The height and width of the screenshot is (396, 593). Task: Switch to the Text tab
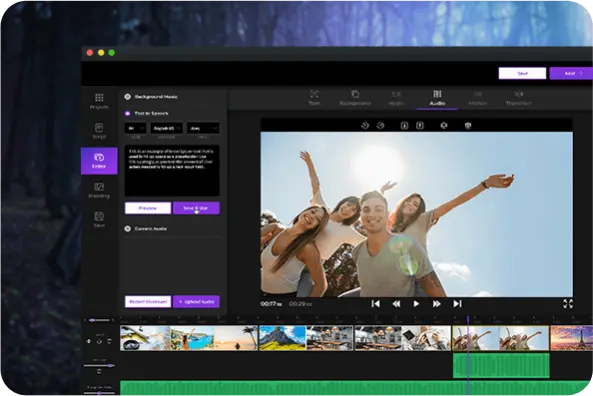pos(314,98)
